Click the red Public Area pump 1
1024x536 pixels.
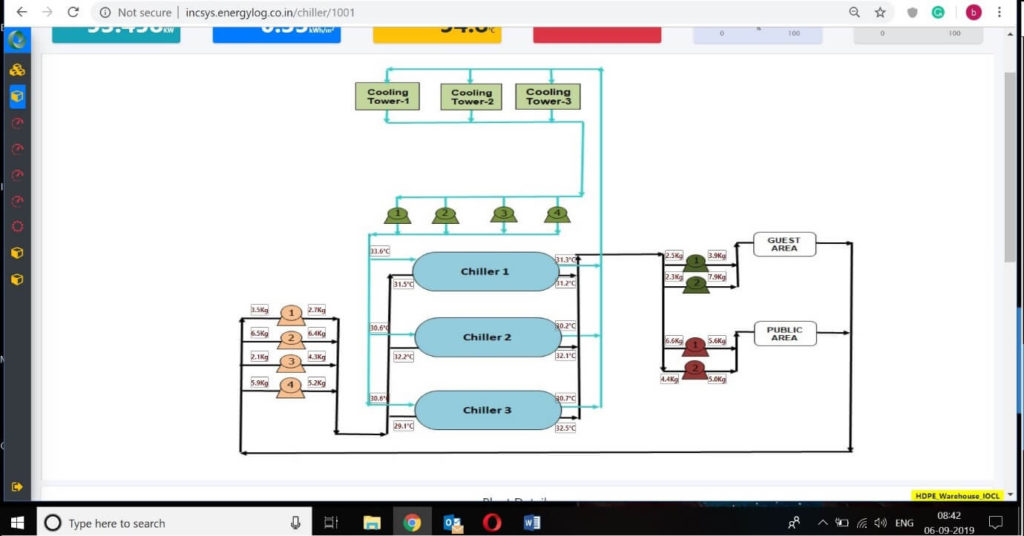[695, 347]
